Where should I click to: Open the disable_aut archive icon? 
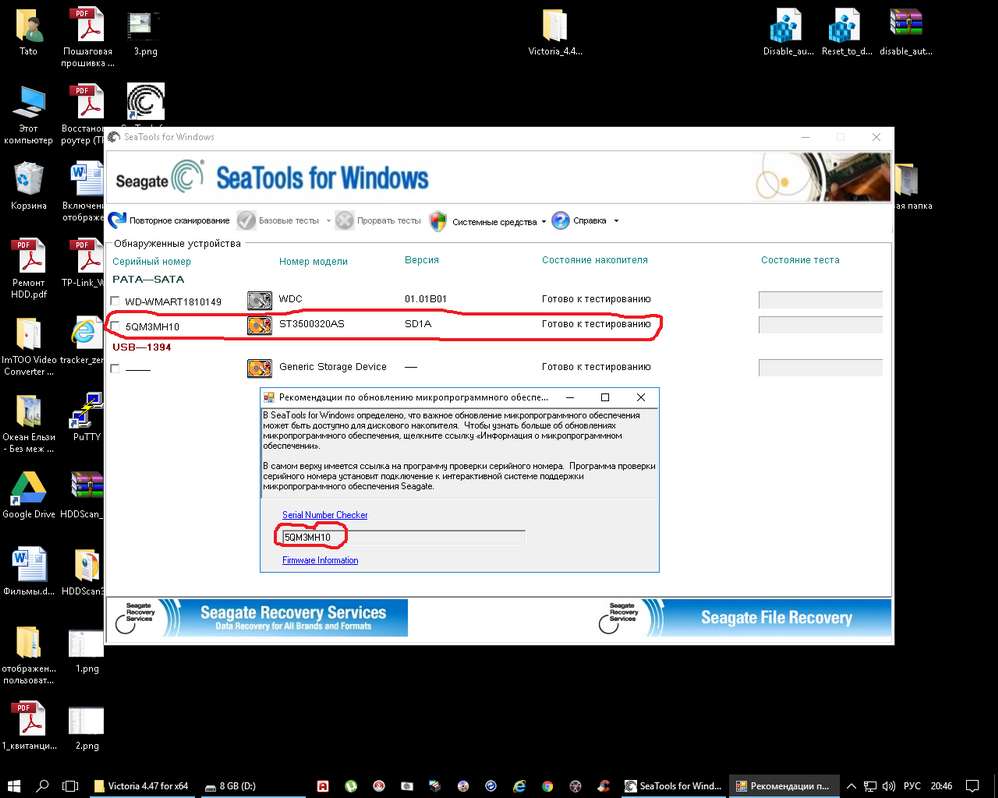906,33
